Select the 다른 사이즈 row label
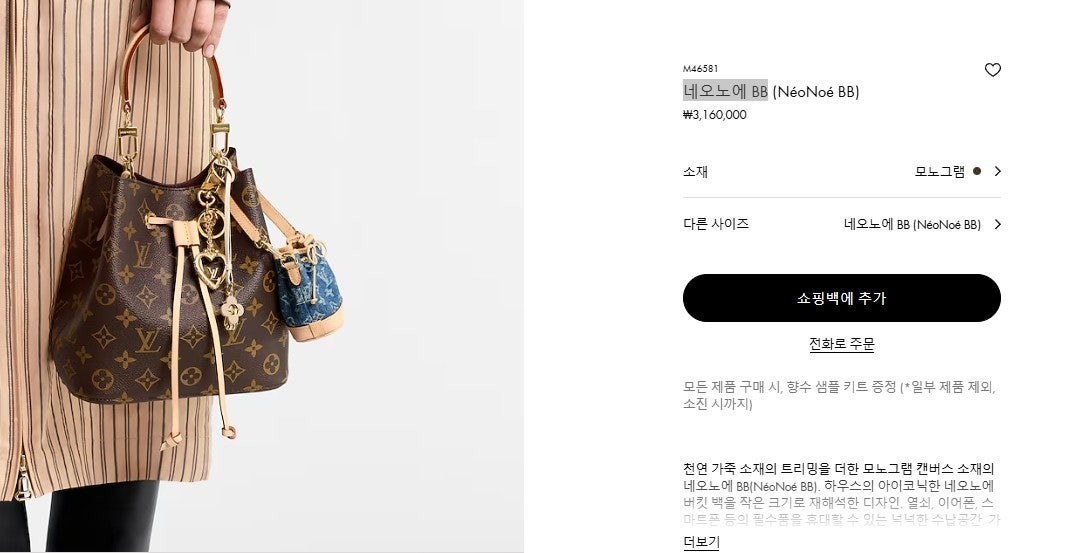 tap(715, 224)
